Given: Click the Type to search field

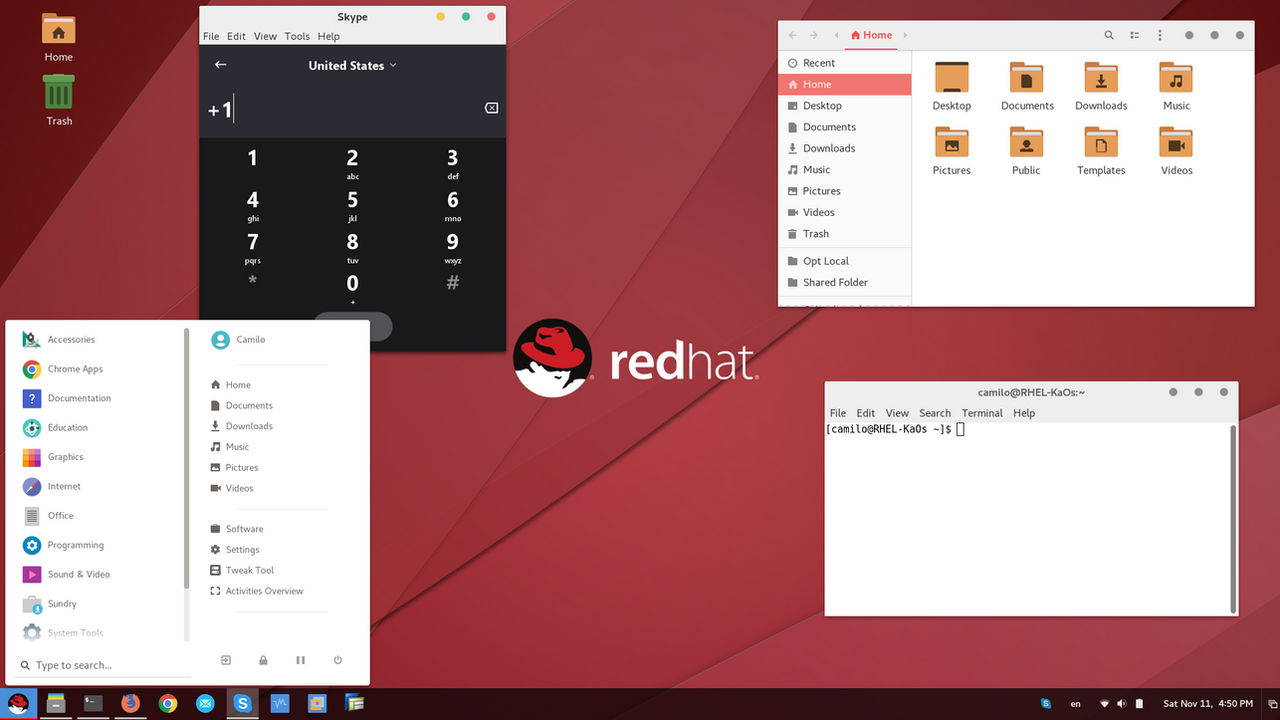Looking at the screenshot, I should pos(104,665).
